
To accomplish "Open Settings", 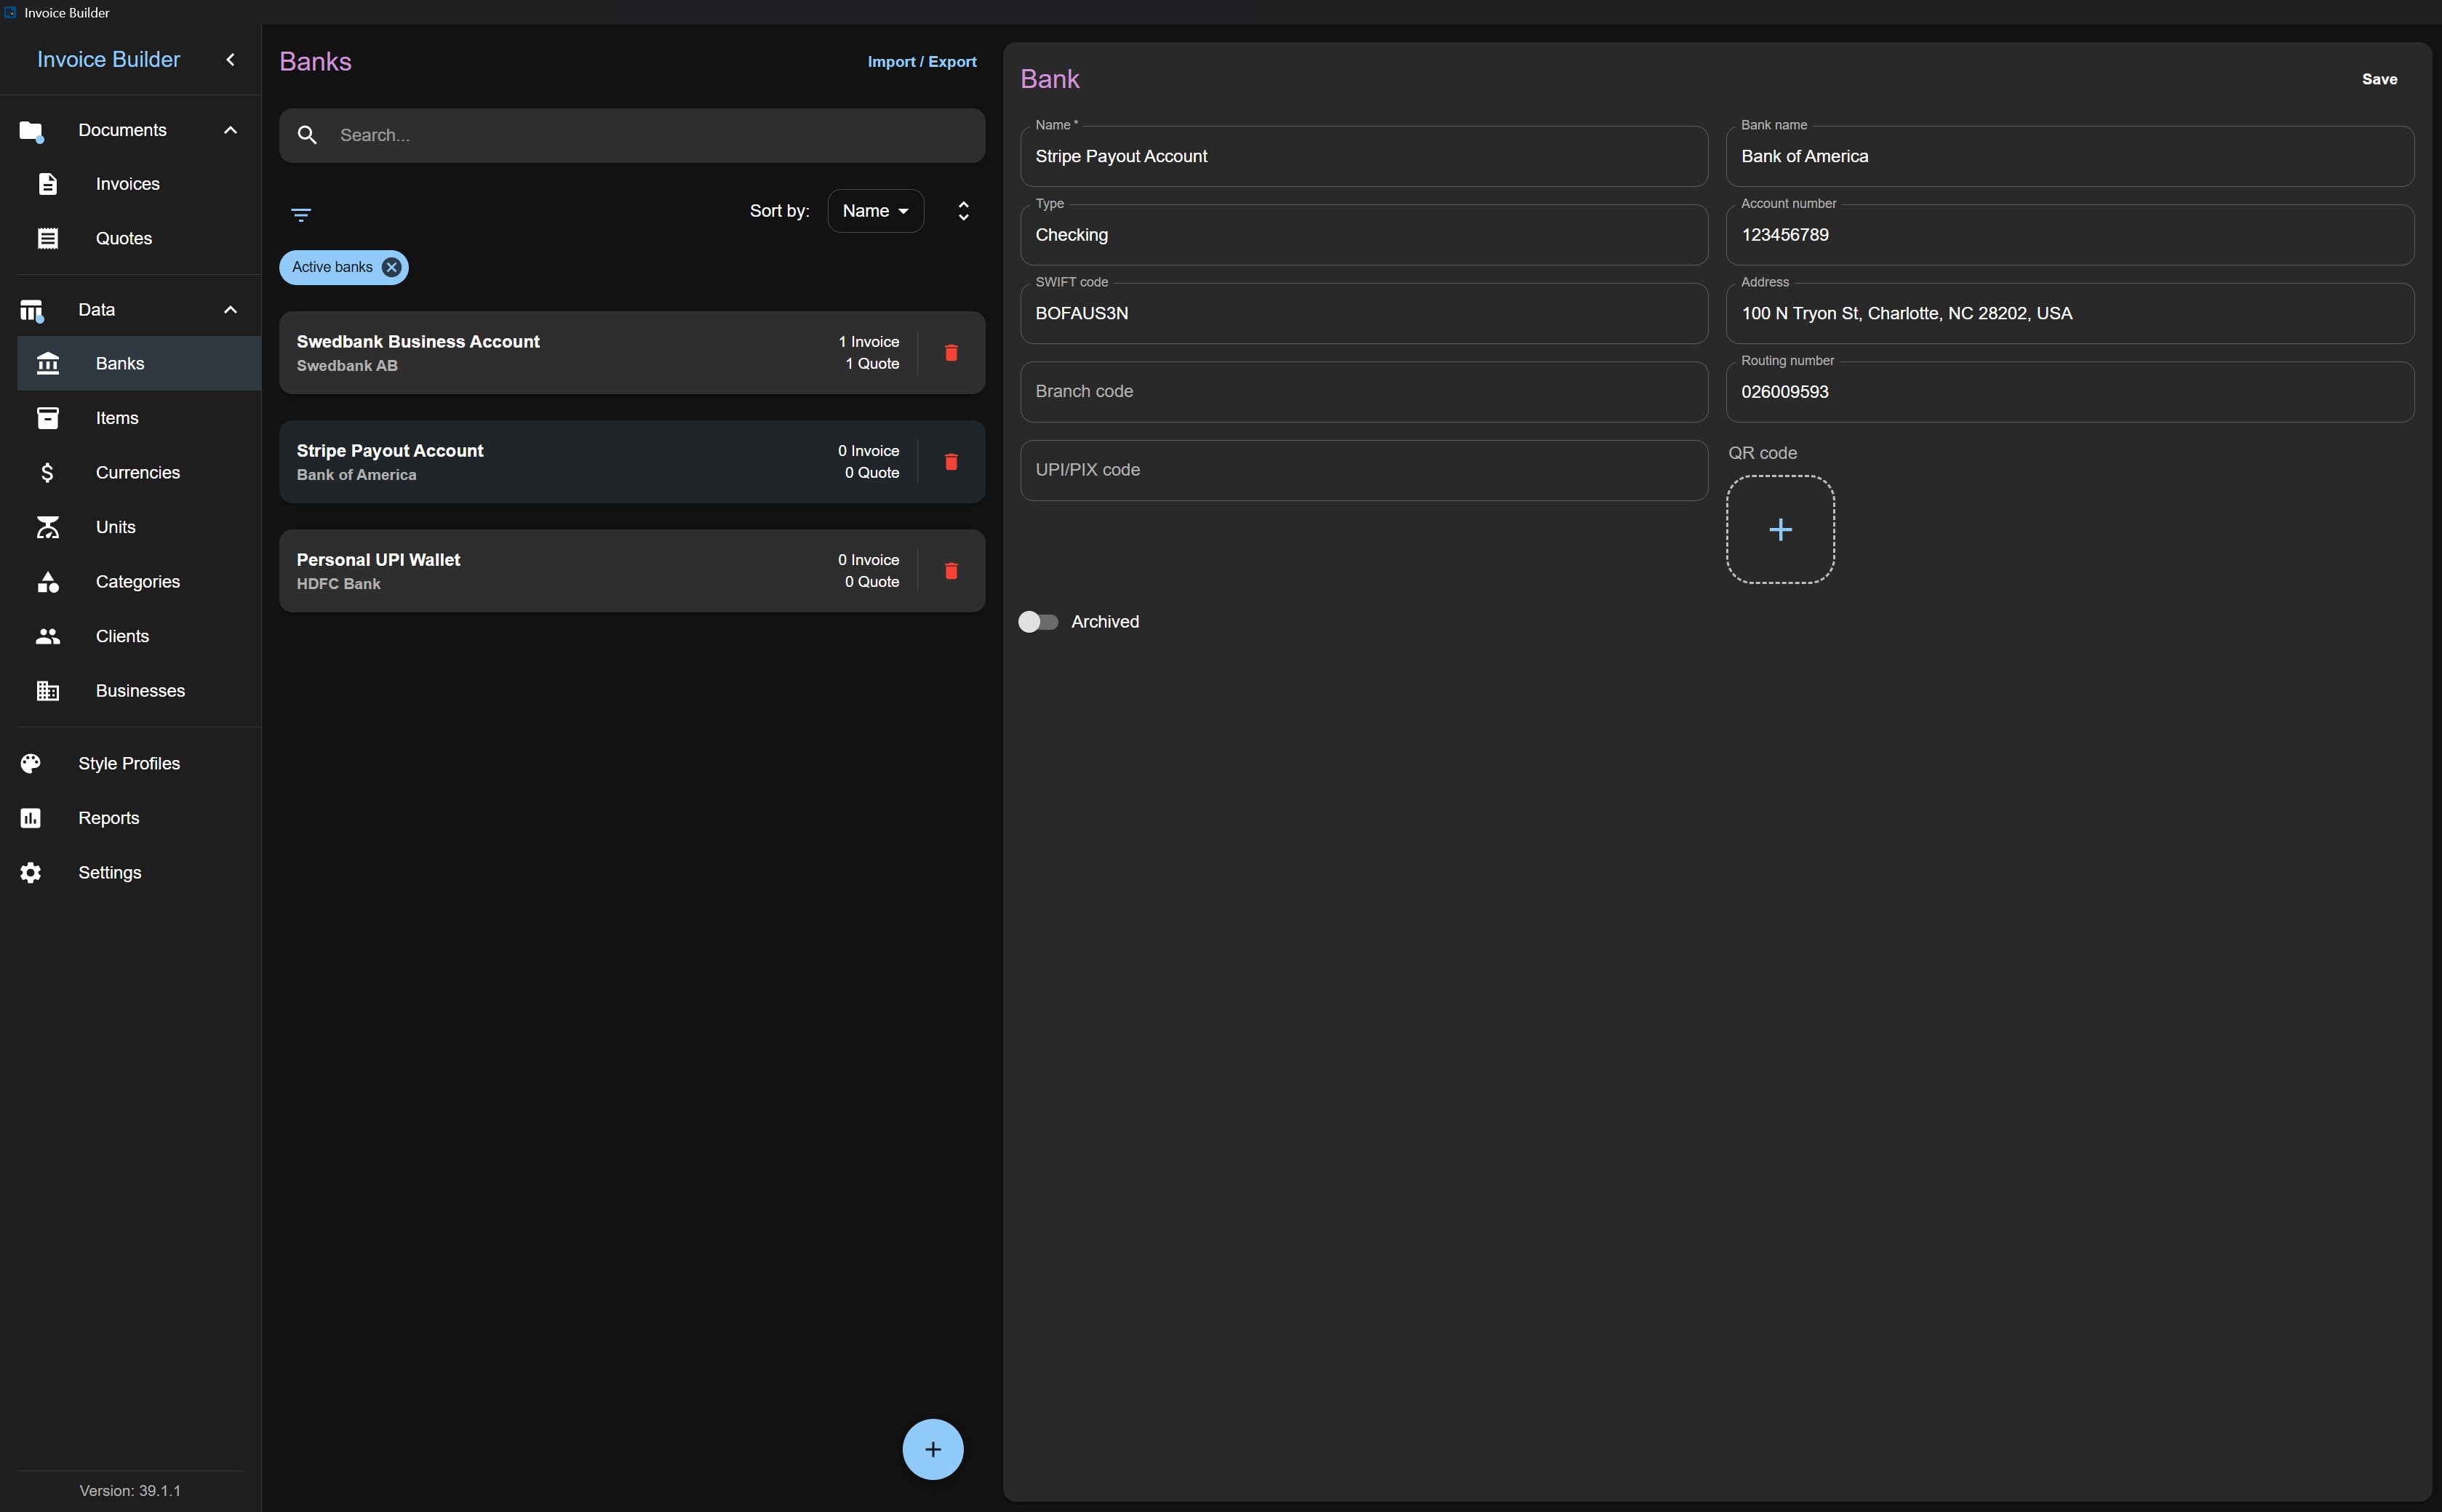I will tap(130, 872).
